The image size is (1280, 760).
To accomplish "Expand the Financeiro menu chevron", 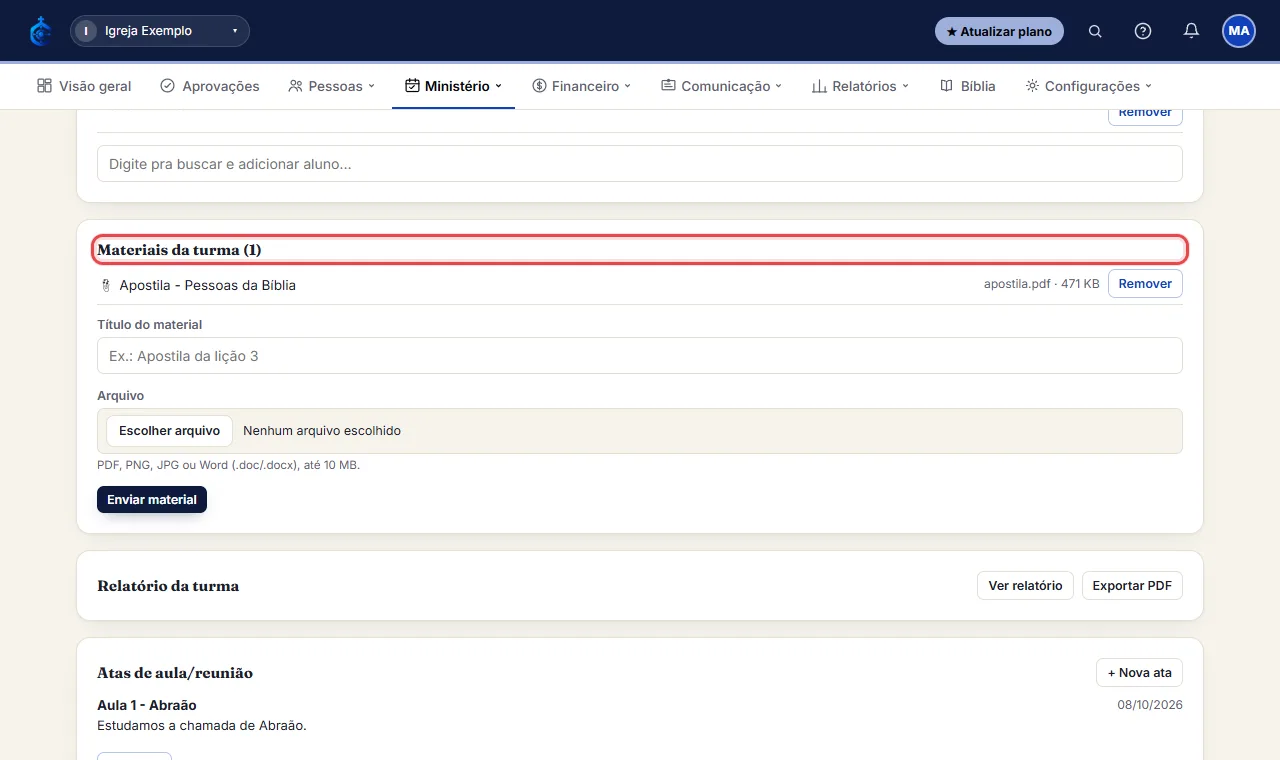I will pyautogui.click(x=628, y=86).
